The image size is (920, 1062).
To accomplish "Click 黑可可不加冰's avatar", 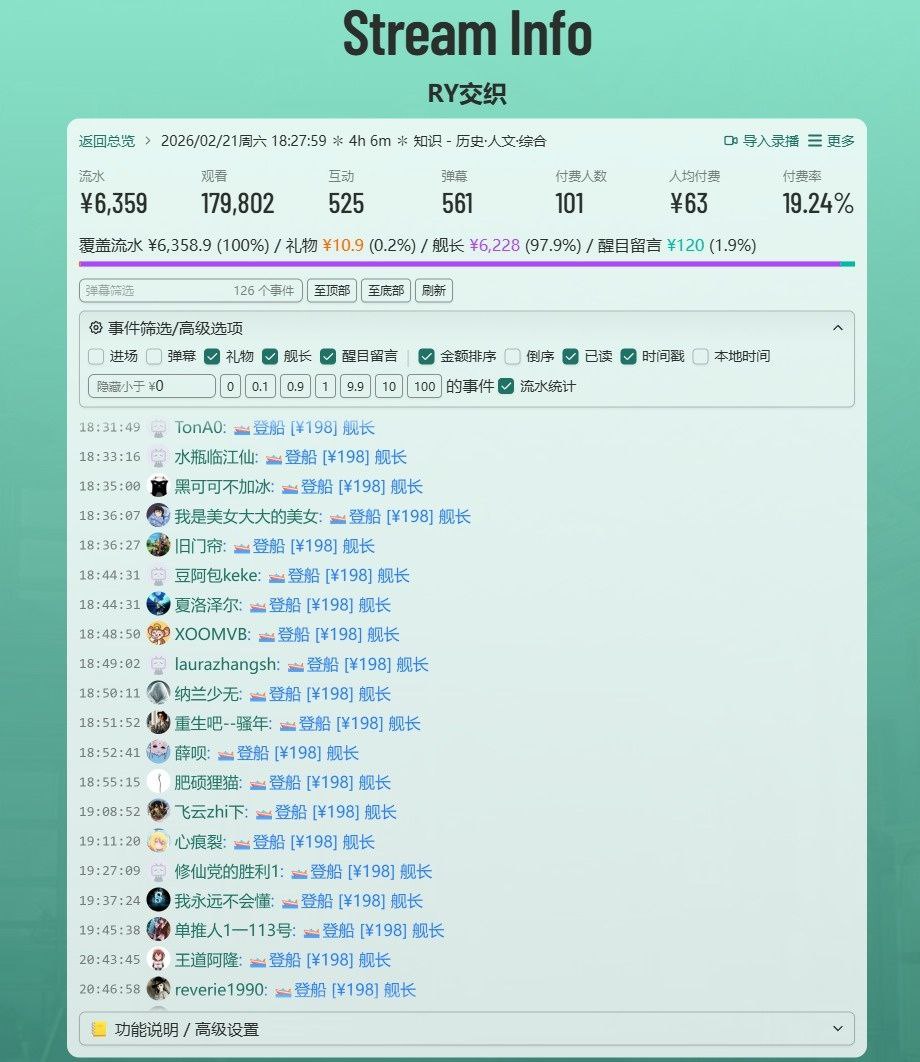I will (159, 486).
